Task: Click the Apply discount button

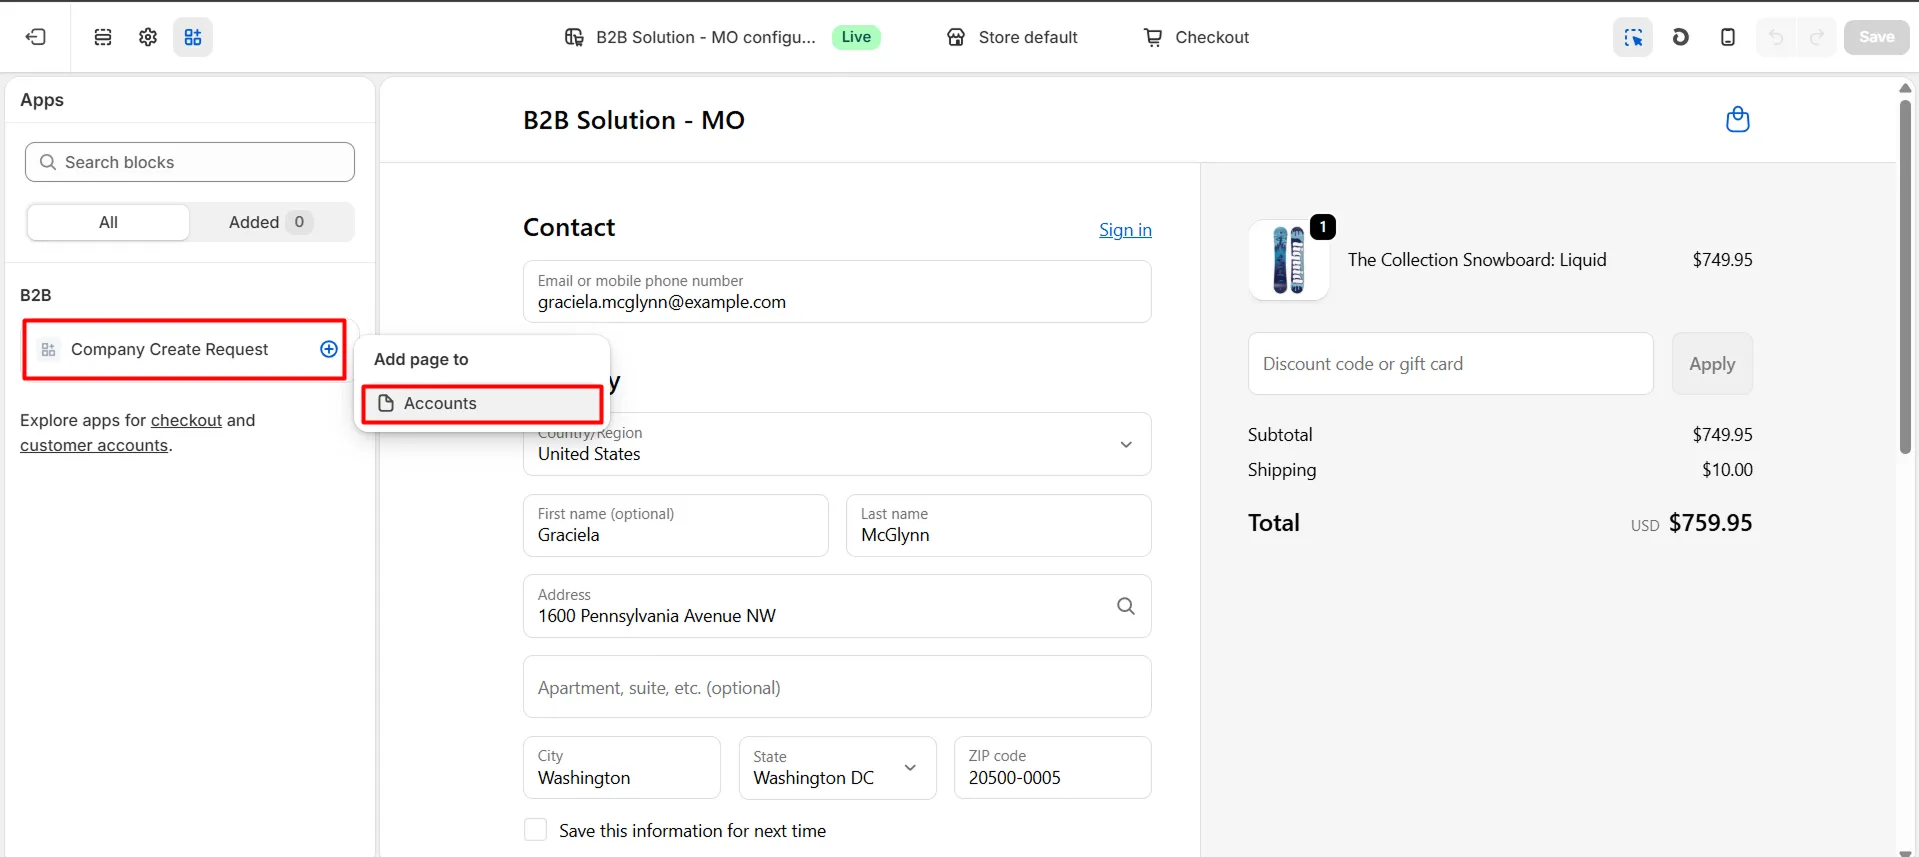Action: click(x=1712, y=364)
